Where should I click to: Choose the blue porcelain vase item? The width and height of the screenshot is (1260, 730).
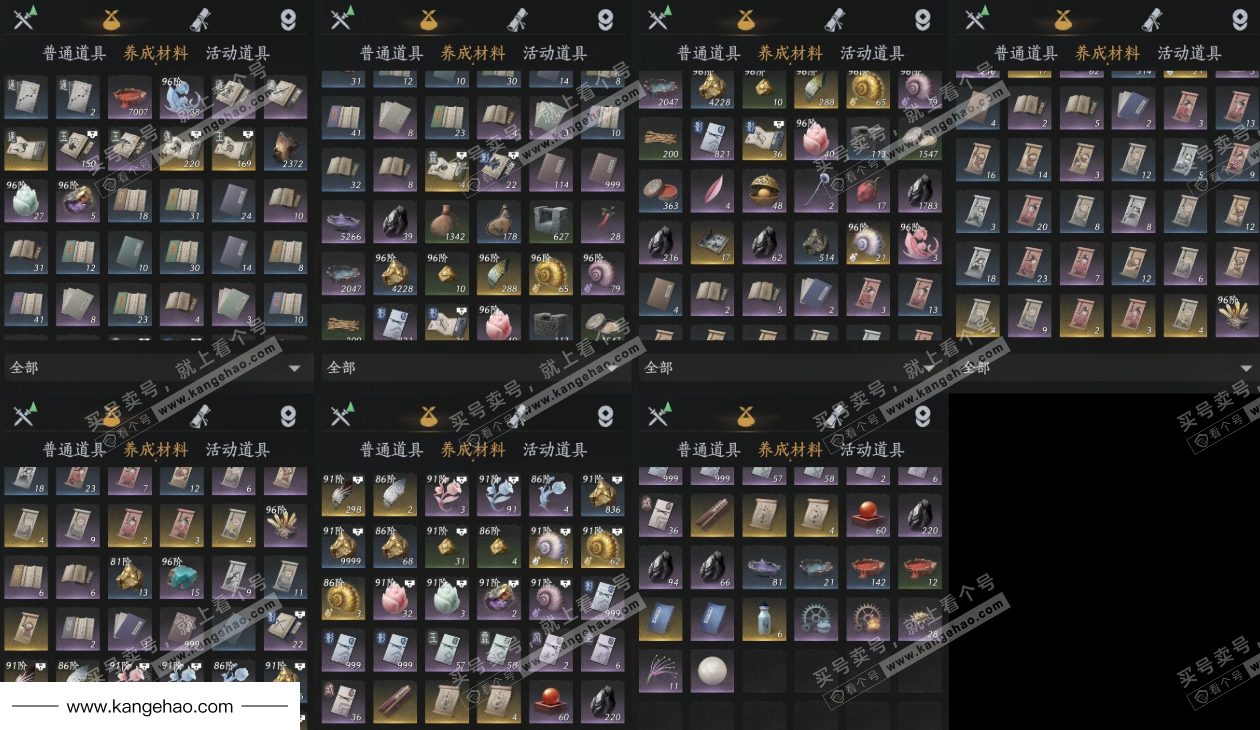[765, 619]
